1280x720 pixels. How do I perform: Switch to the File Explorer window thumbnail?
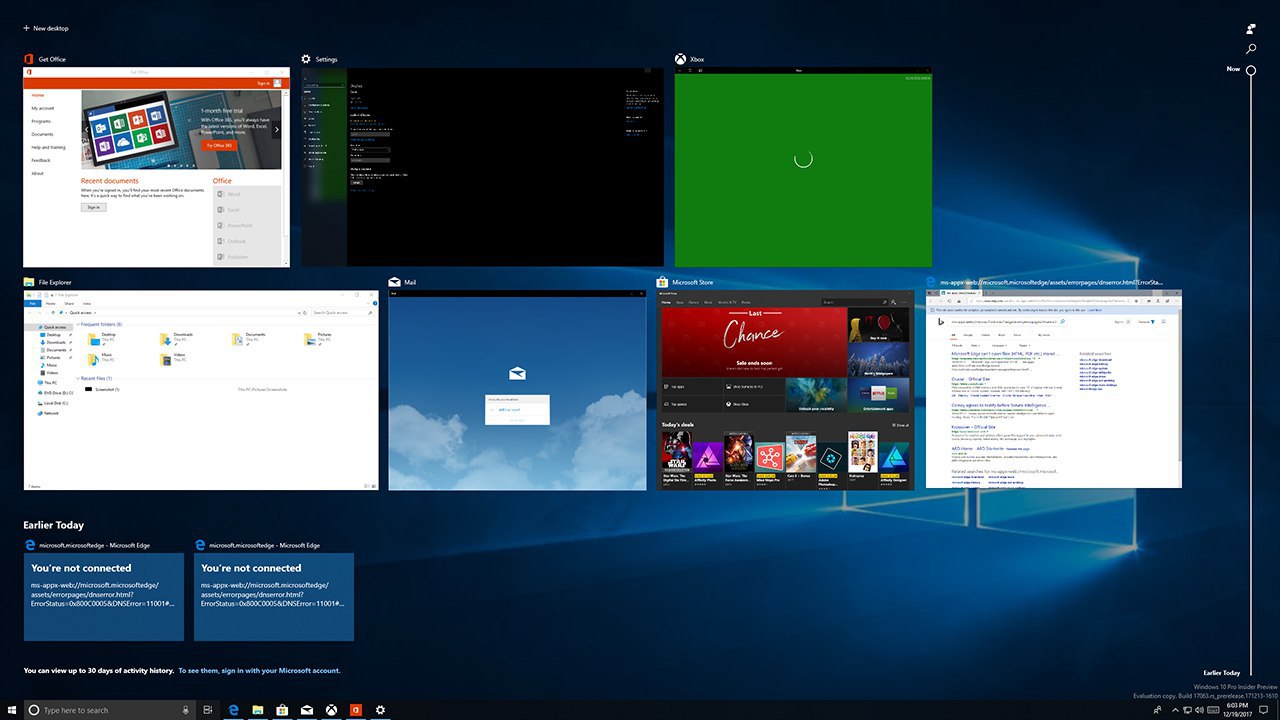[x=202, y=390]
